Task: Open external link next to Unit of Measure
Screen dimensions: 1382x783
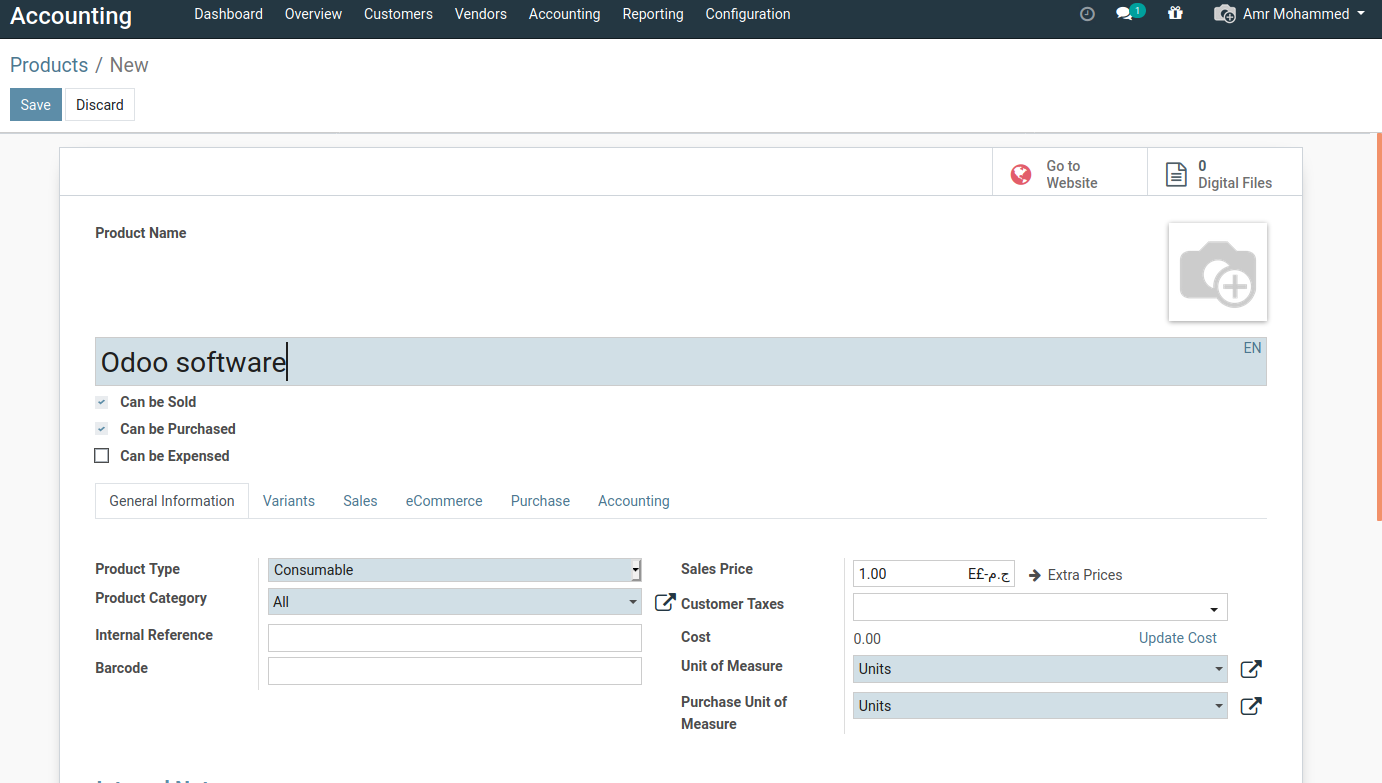Action: [x=1250, y=669]
